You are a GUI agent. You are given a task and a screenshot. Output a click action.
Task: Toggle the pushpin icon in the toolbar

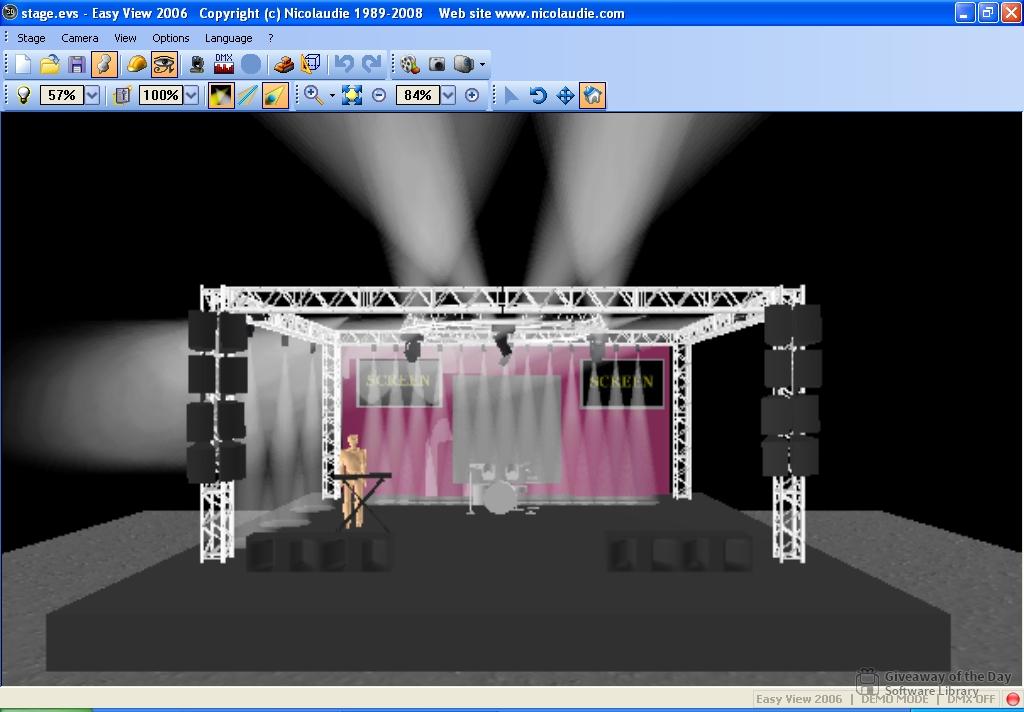pos(104,64)
